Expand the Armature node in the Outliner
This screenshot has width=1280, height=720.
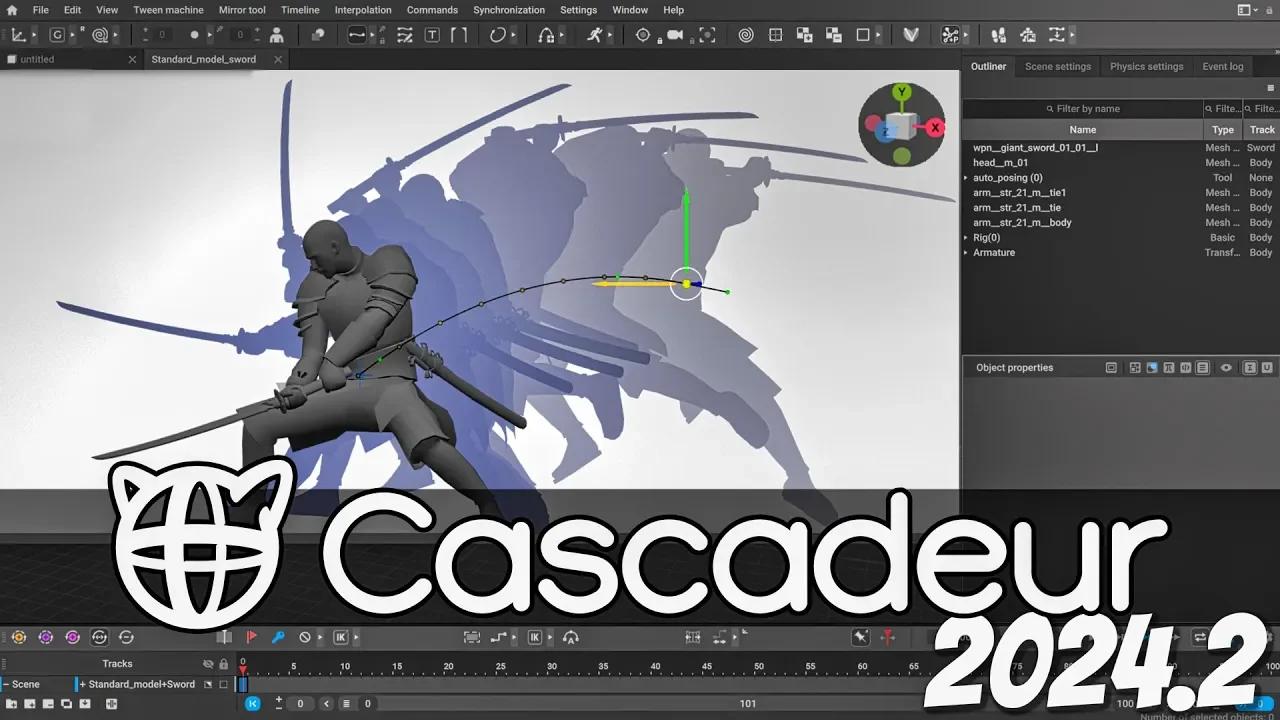pos(965,252)
